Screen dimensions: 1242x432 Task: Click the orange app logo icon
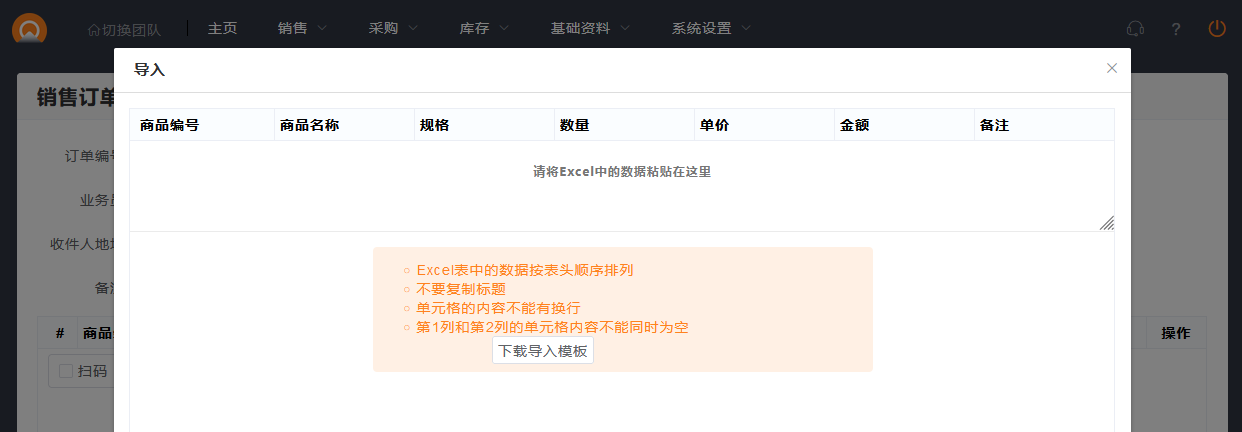pyautogui.click(x=30, y=28)
